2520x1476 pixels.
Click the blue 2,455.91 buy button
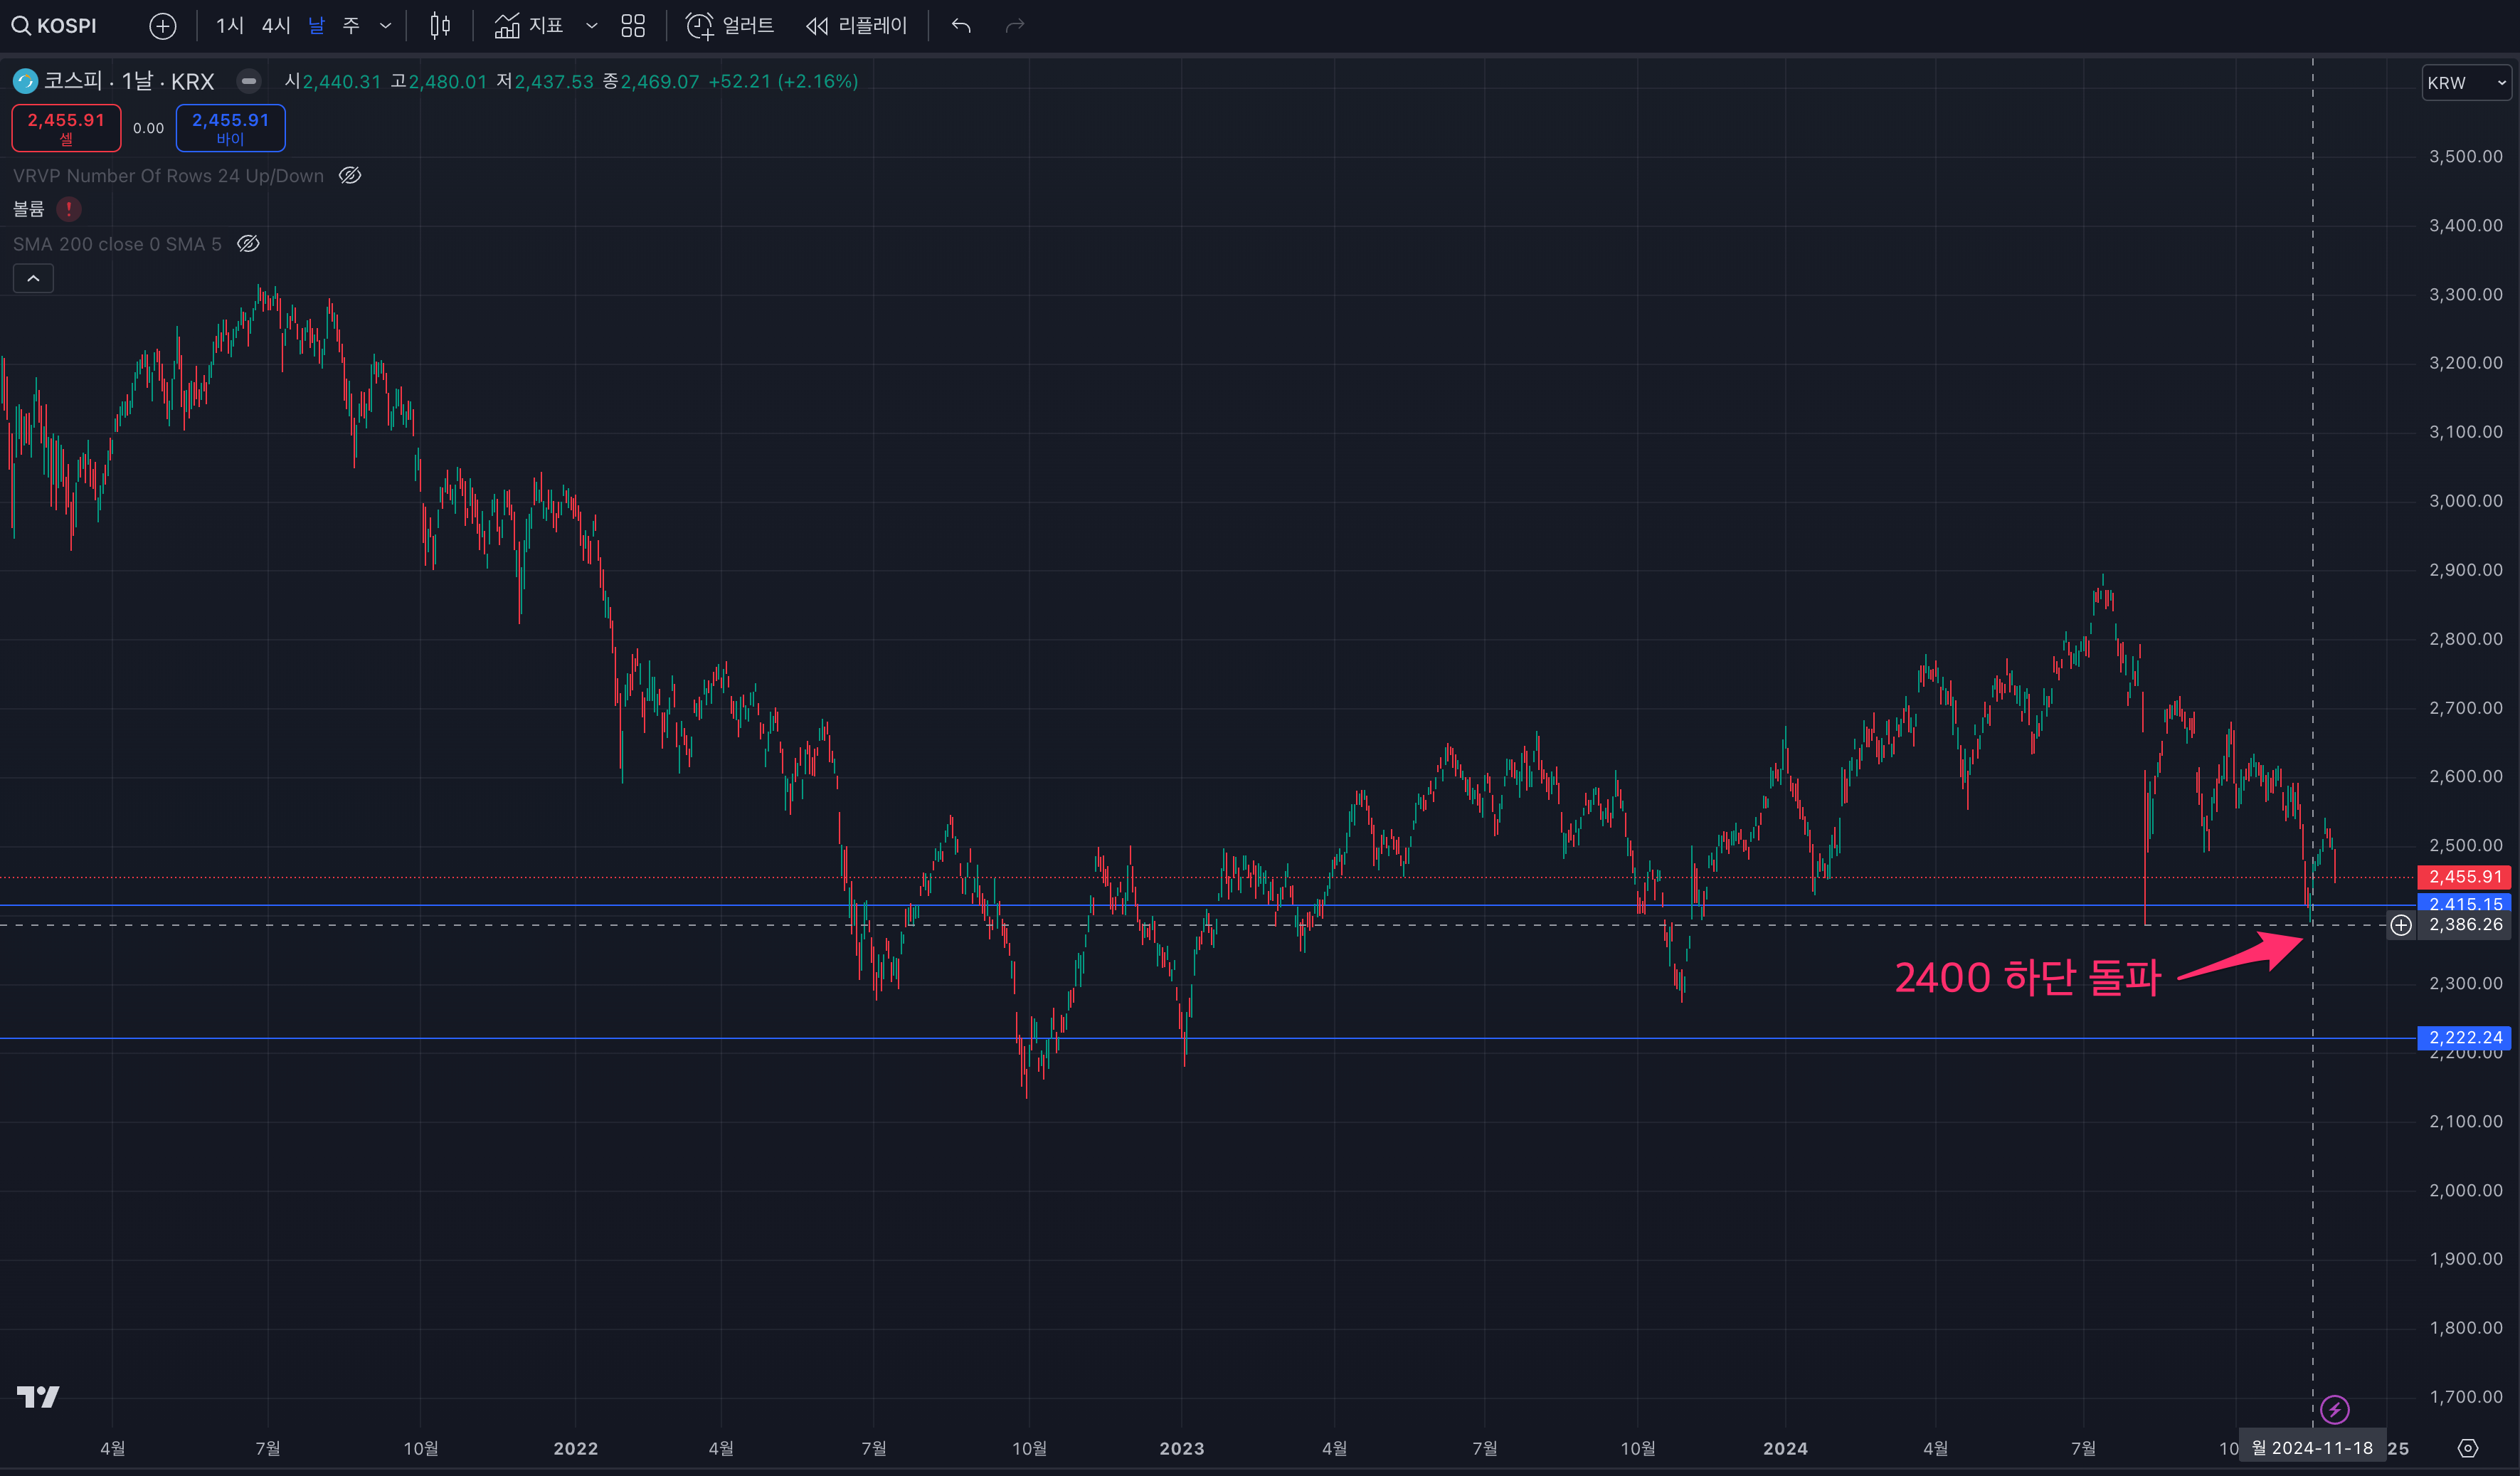coord(230,128)
